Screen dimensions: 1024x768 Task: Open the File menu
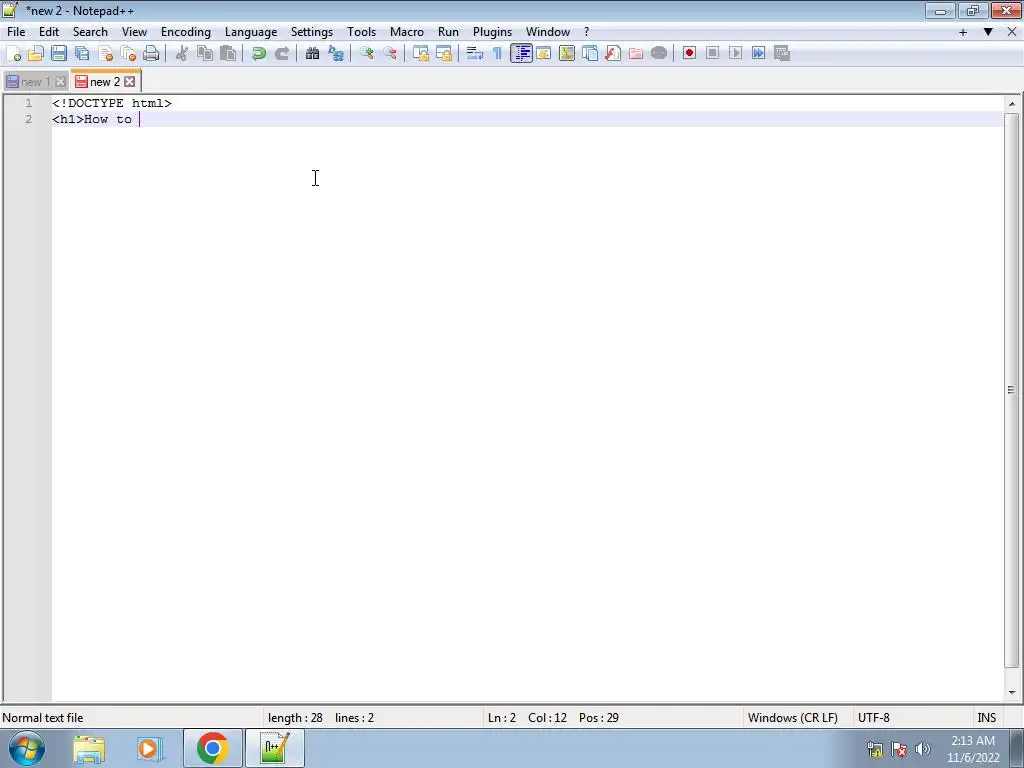pos(16,32)
